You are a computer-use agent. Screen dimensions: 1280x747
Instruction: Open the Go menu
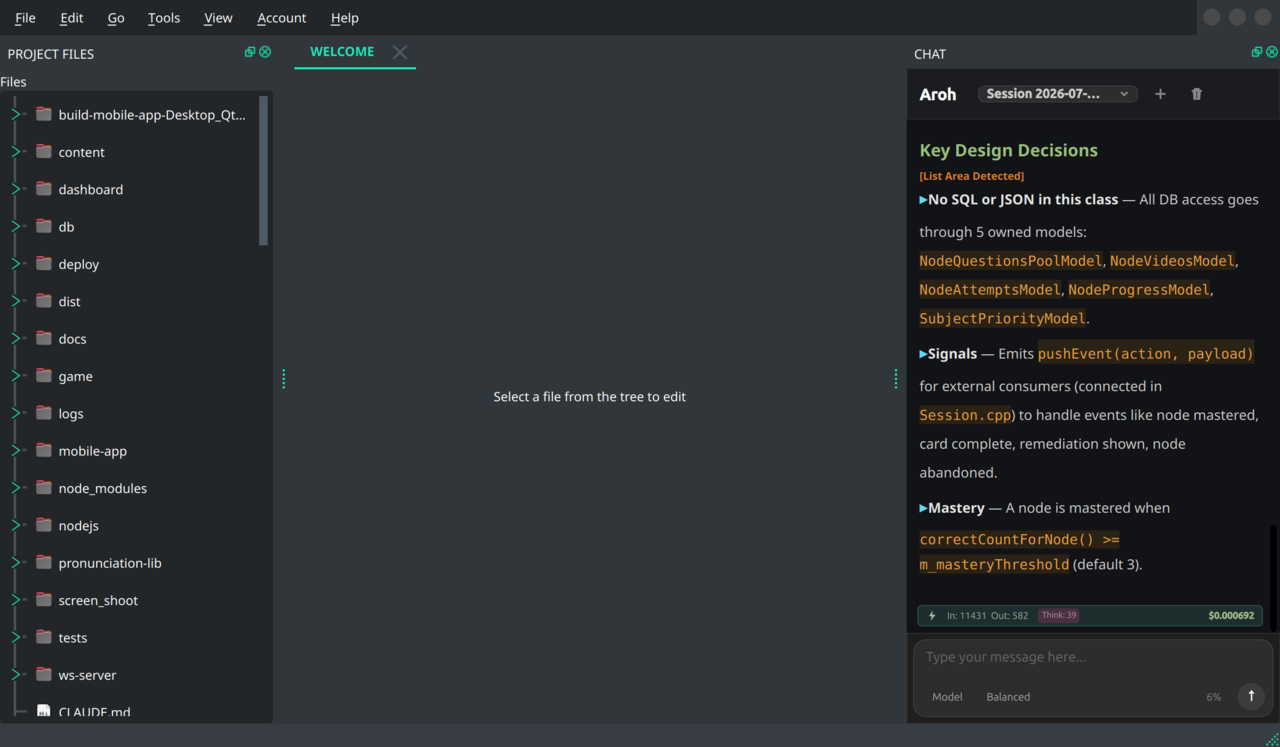(116, 18)
